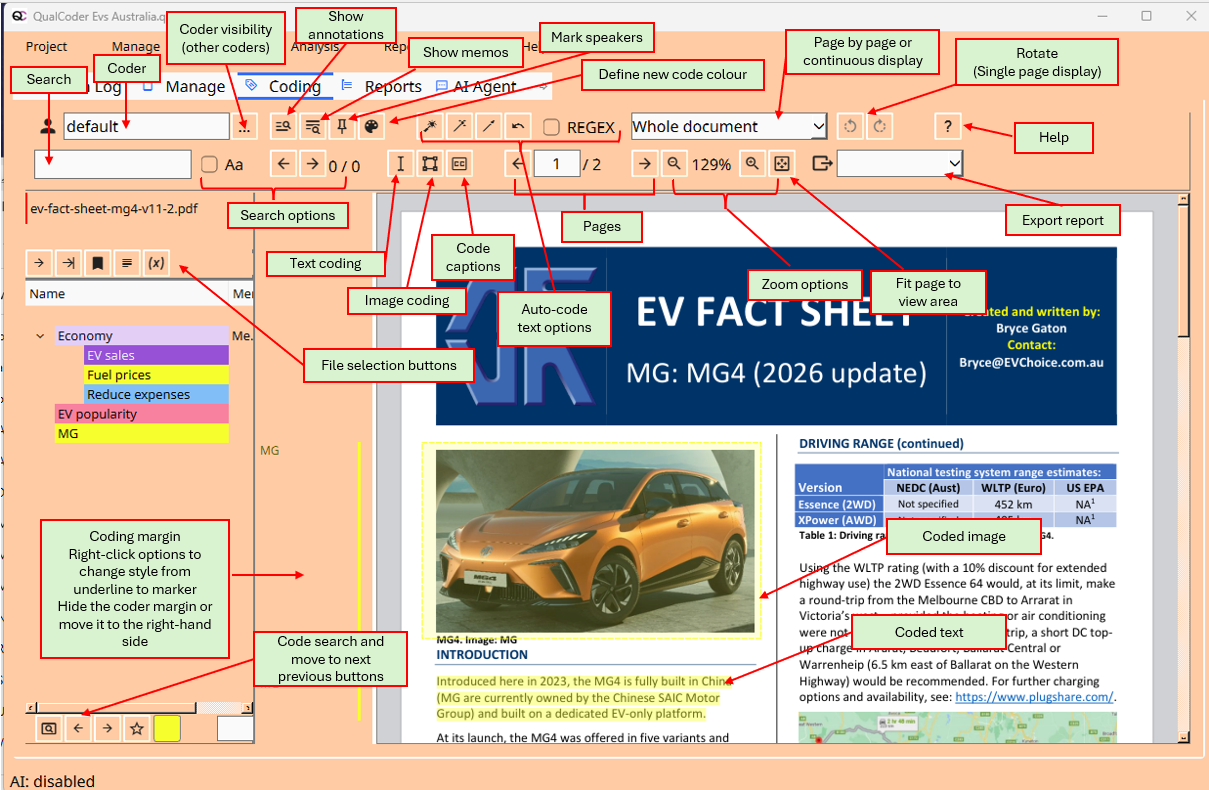The height and width of the screenshot is (790, 1209).
Task: Click the Mark speakers pin icon
Action: 342,126
